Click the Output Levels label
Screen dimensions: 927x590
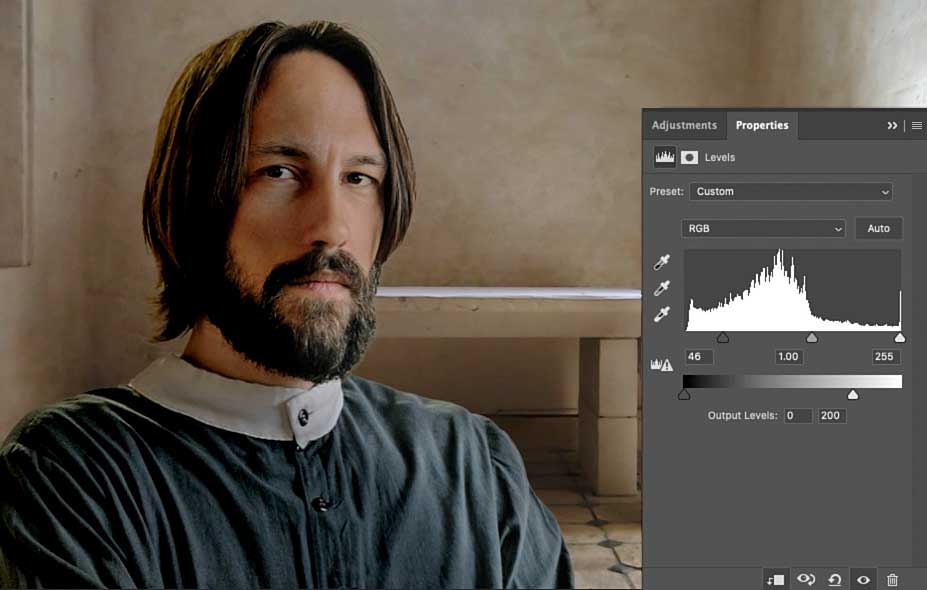743,416
